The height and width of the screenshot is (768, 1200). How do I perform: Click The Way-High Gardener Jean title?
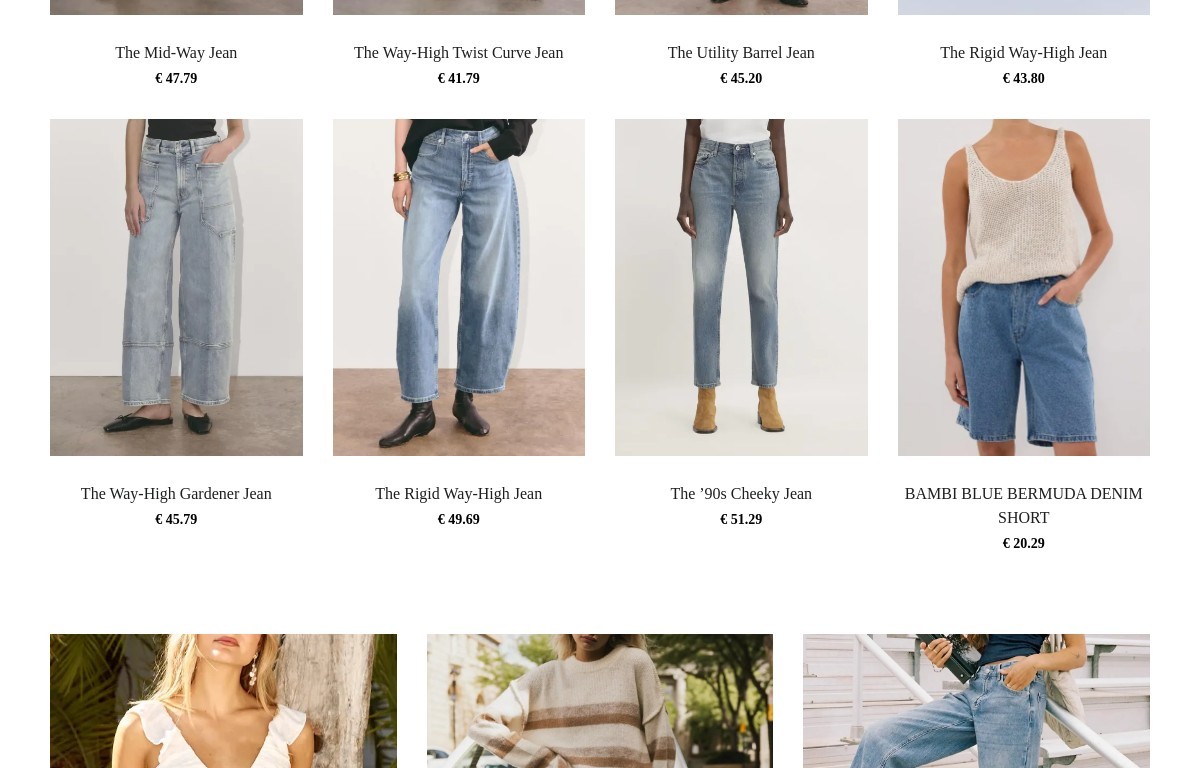176,494
